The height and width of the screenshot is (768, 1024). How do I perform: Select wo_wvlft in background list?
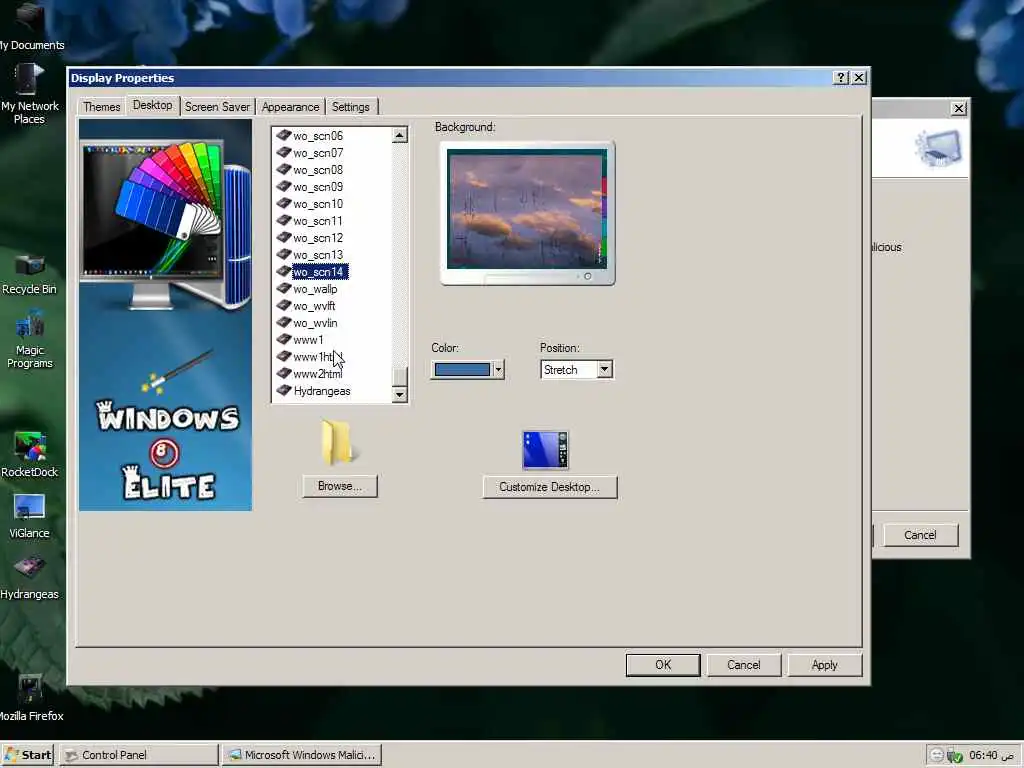click(313, 306)
